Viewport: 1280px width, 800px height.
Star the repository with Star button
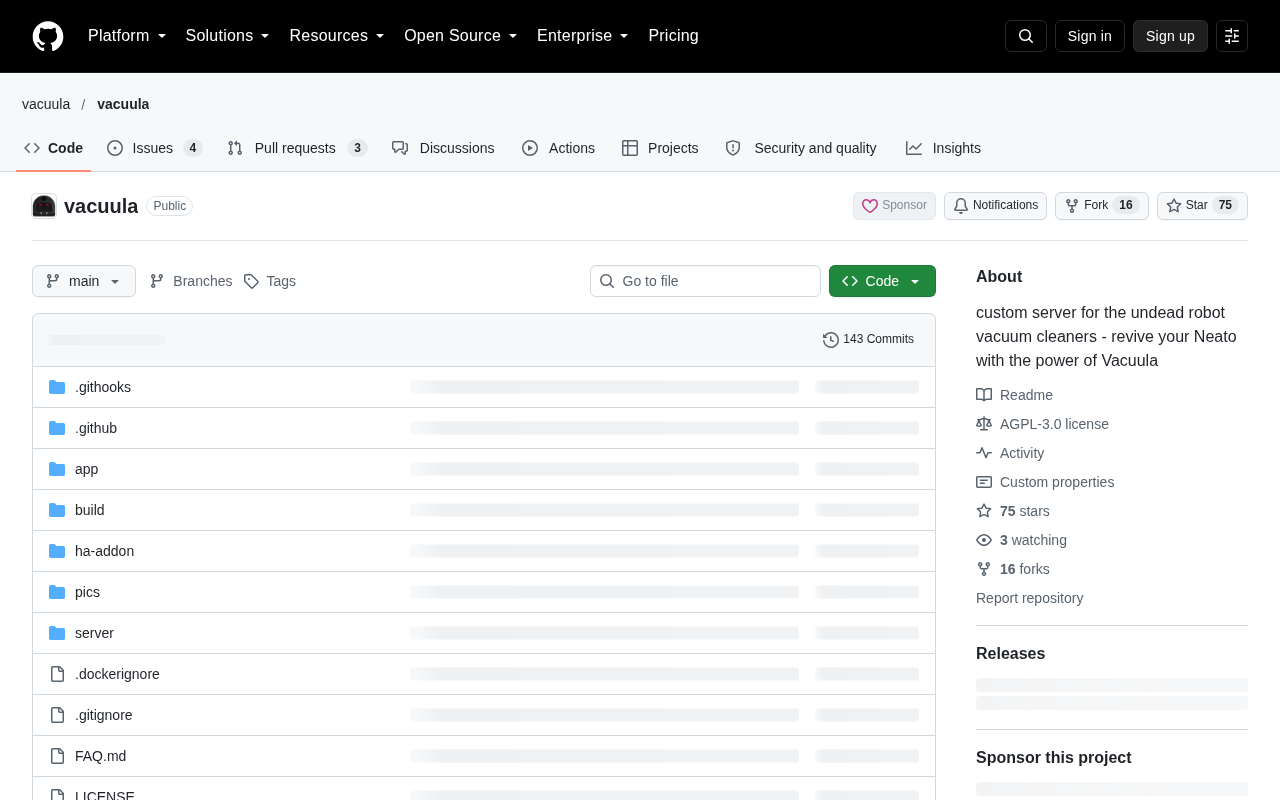tap(1202, 206)
